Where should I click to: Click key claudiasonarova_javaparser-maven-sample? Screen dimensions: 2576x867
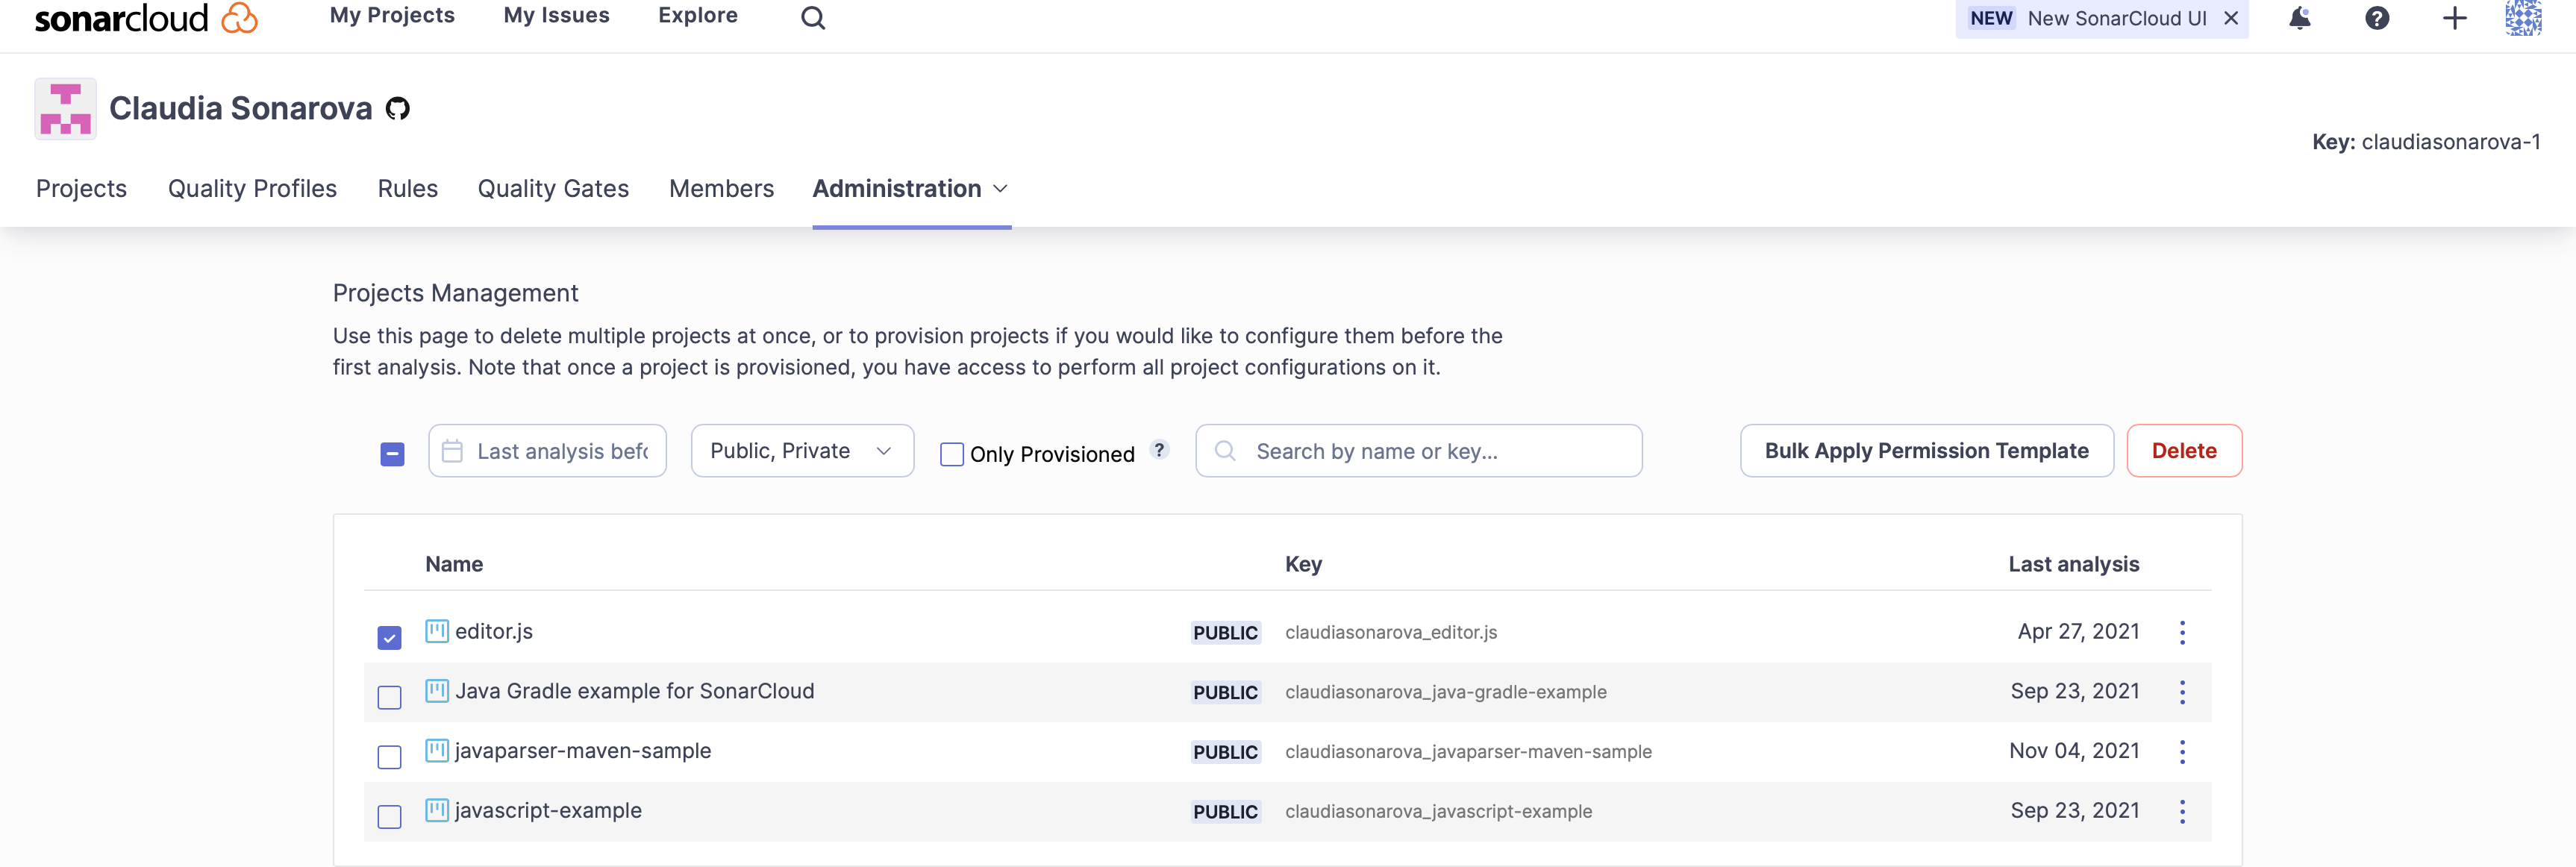1468,752
